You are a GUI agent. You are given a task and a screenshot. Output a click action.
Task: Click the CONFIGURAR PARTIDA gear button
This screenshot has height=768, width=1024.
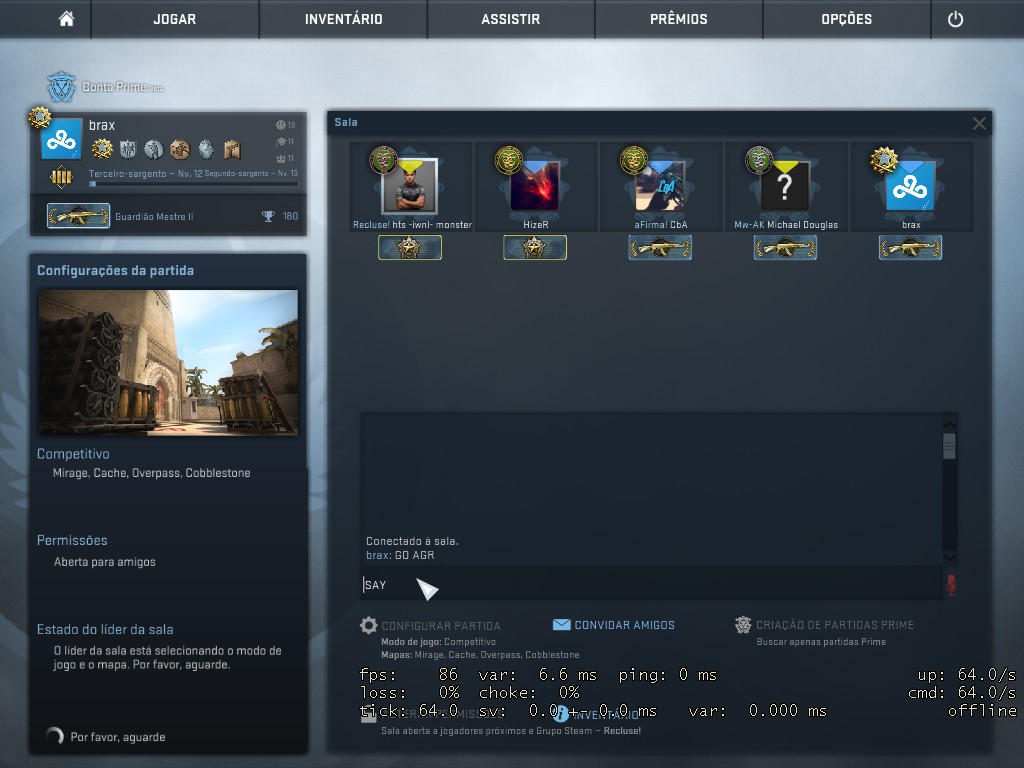[430, 626]
